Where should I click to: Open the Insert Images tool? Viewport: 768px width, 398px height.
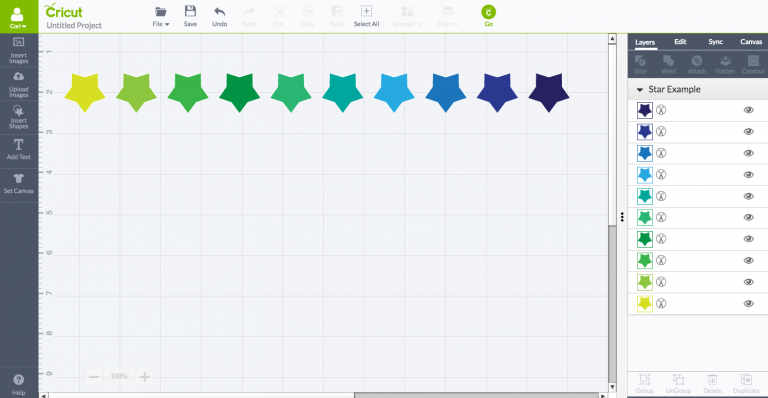(19, 50)
